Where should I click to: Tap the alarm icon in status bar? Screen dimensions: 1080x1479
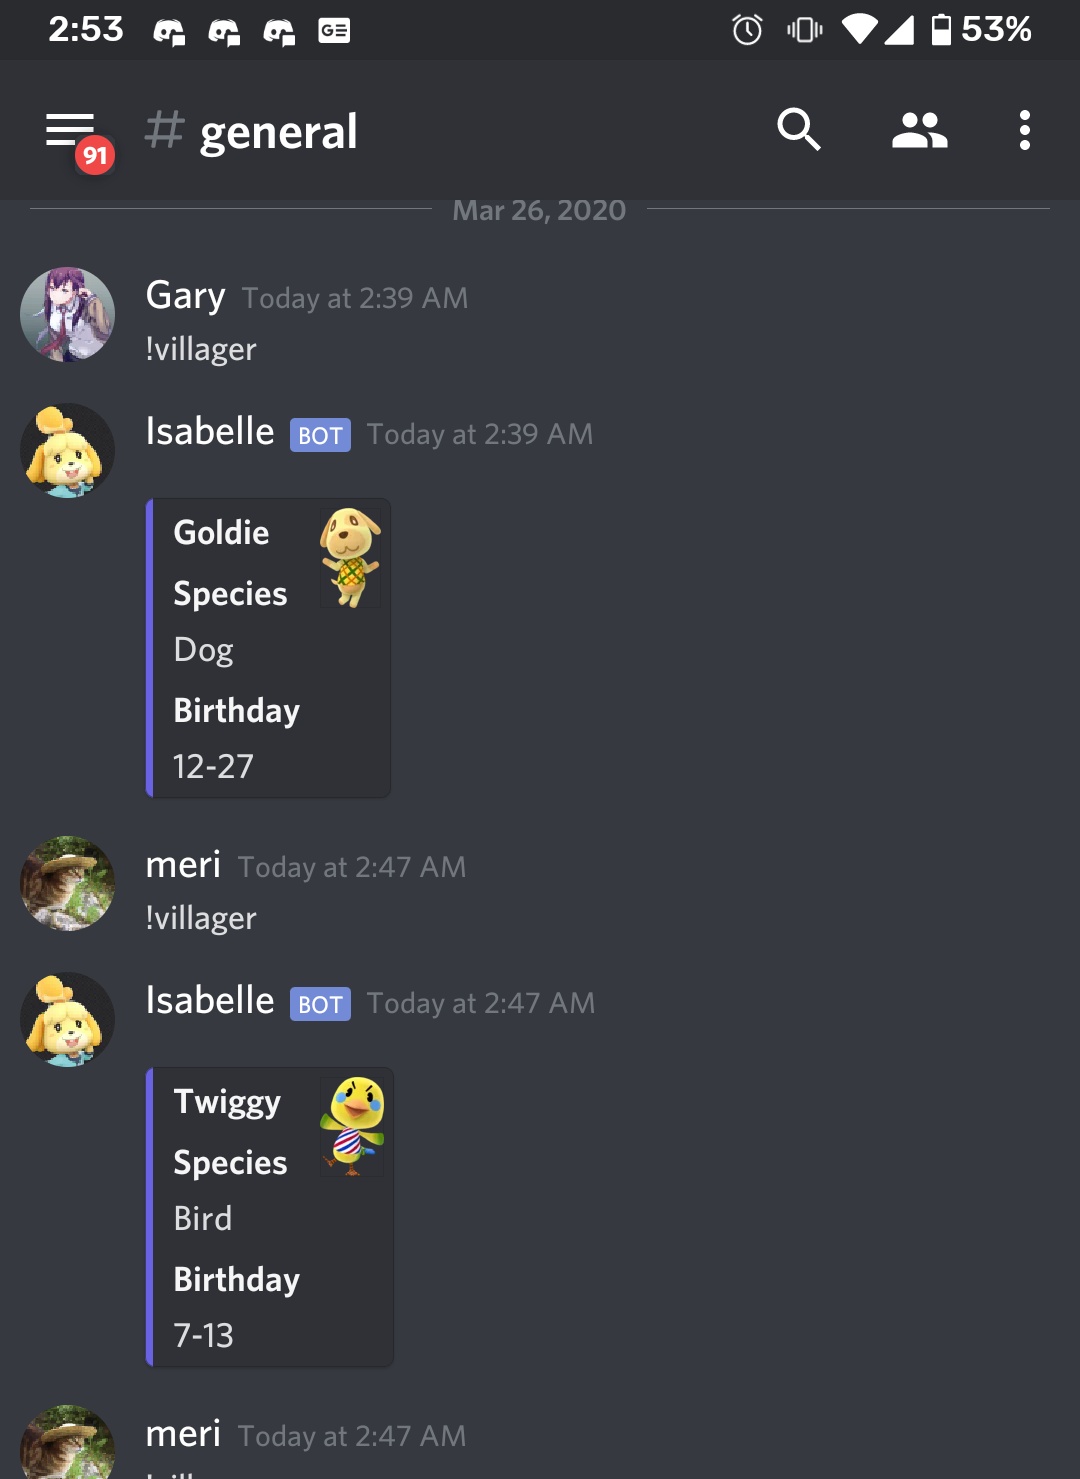pyautogui.click(x=747, y=30)
